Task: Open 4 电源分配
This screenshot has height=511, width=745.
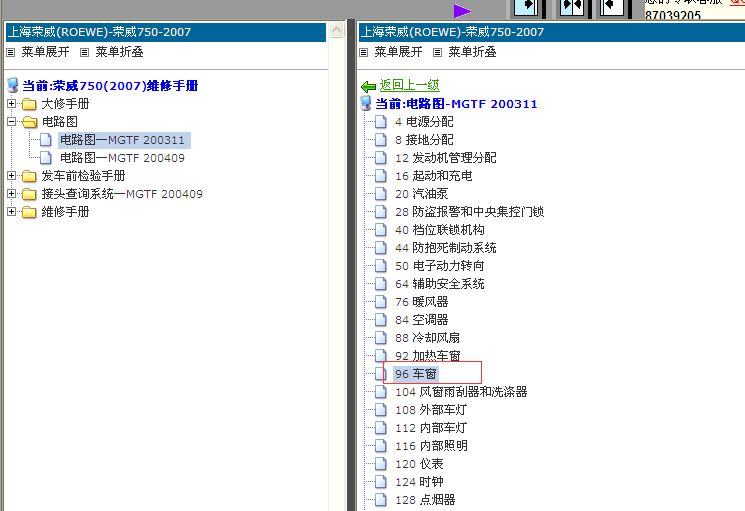Action: pos(424,122)
